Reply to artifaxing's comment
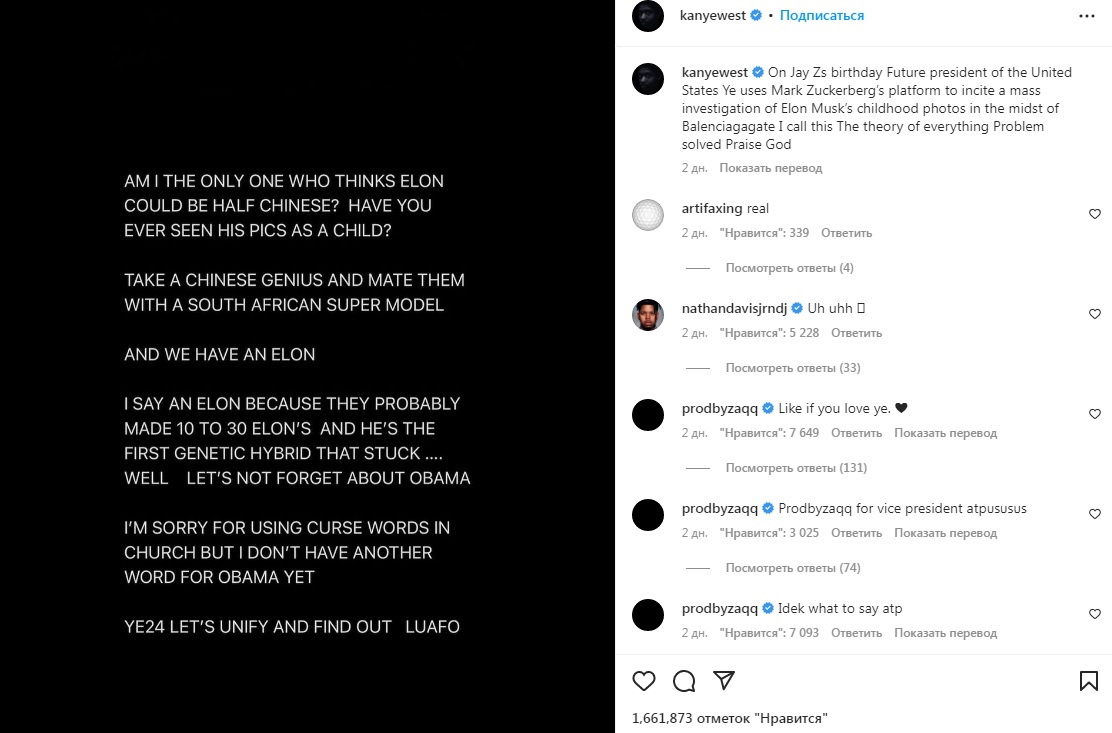The width and height of the screenshot is (1112, 733). coord(846,233)
